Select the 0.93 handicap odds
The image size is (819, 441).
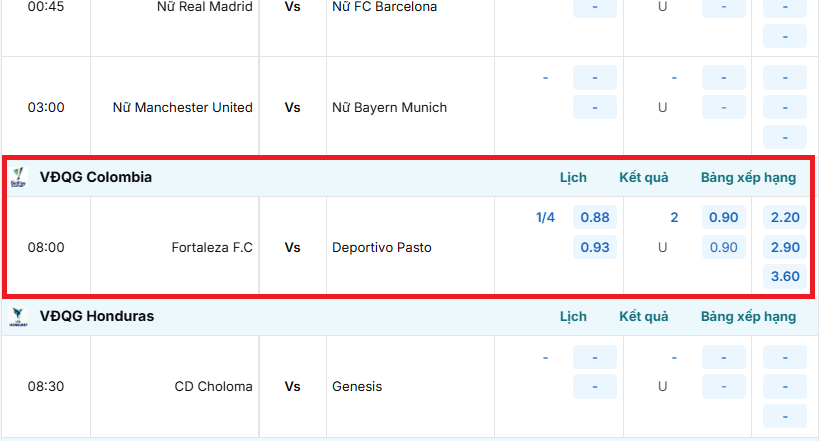pyautogui.click(x=595, y=247)
